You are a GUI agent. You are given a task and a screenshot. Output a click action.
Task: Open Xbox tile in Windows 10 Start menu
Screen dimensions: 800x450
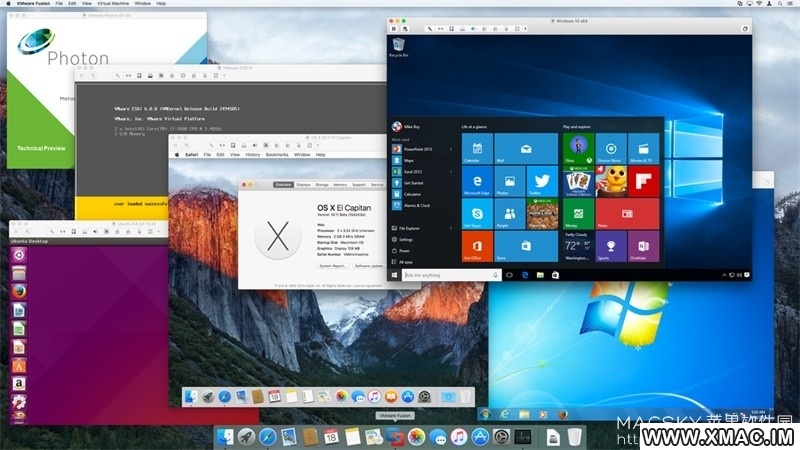tap(578, 148)
